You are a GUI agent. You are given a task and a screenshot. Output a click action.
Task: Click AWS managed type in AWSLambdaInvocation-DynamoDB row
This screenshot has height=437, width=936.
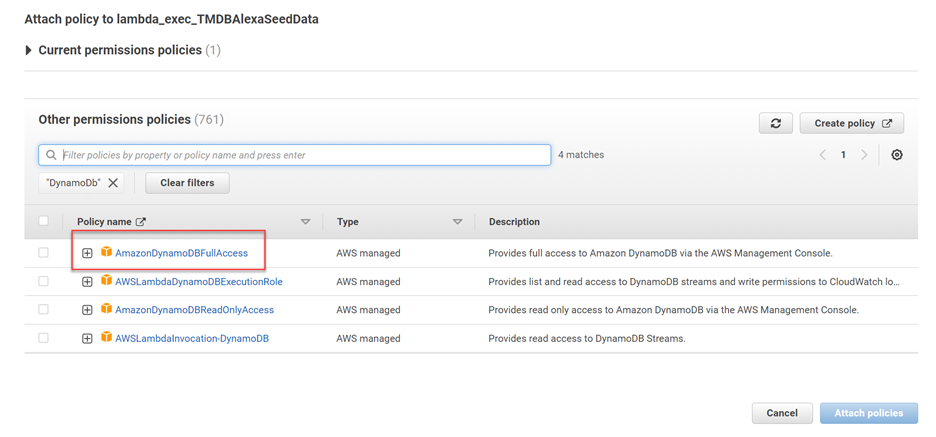click(368, 338)
